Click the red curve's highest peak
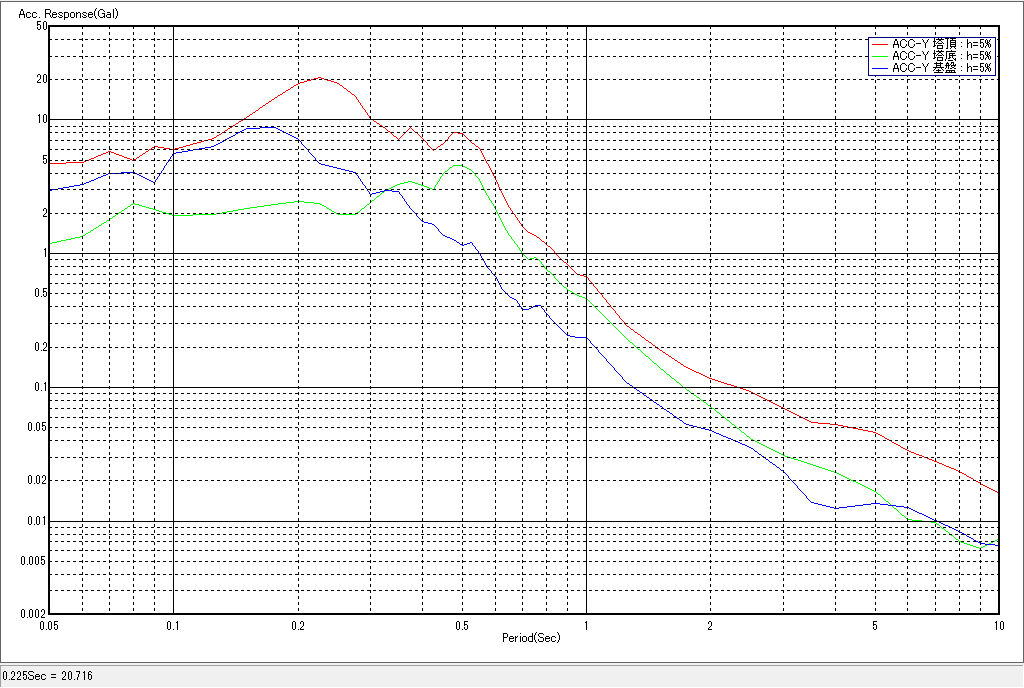This screenshot has height=688, width=1024. click(x=319, y=77)
